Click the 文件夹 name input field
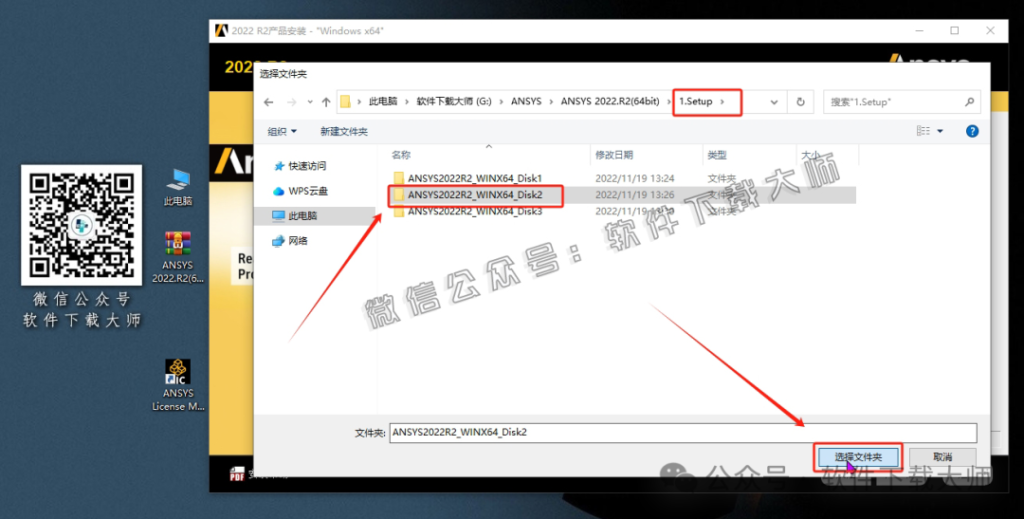This screenshot has height=519, width=1024. coord(683,432)
